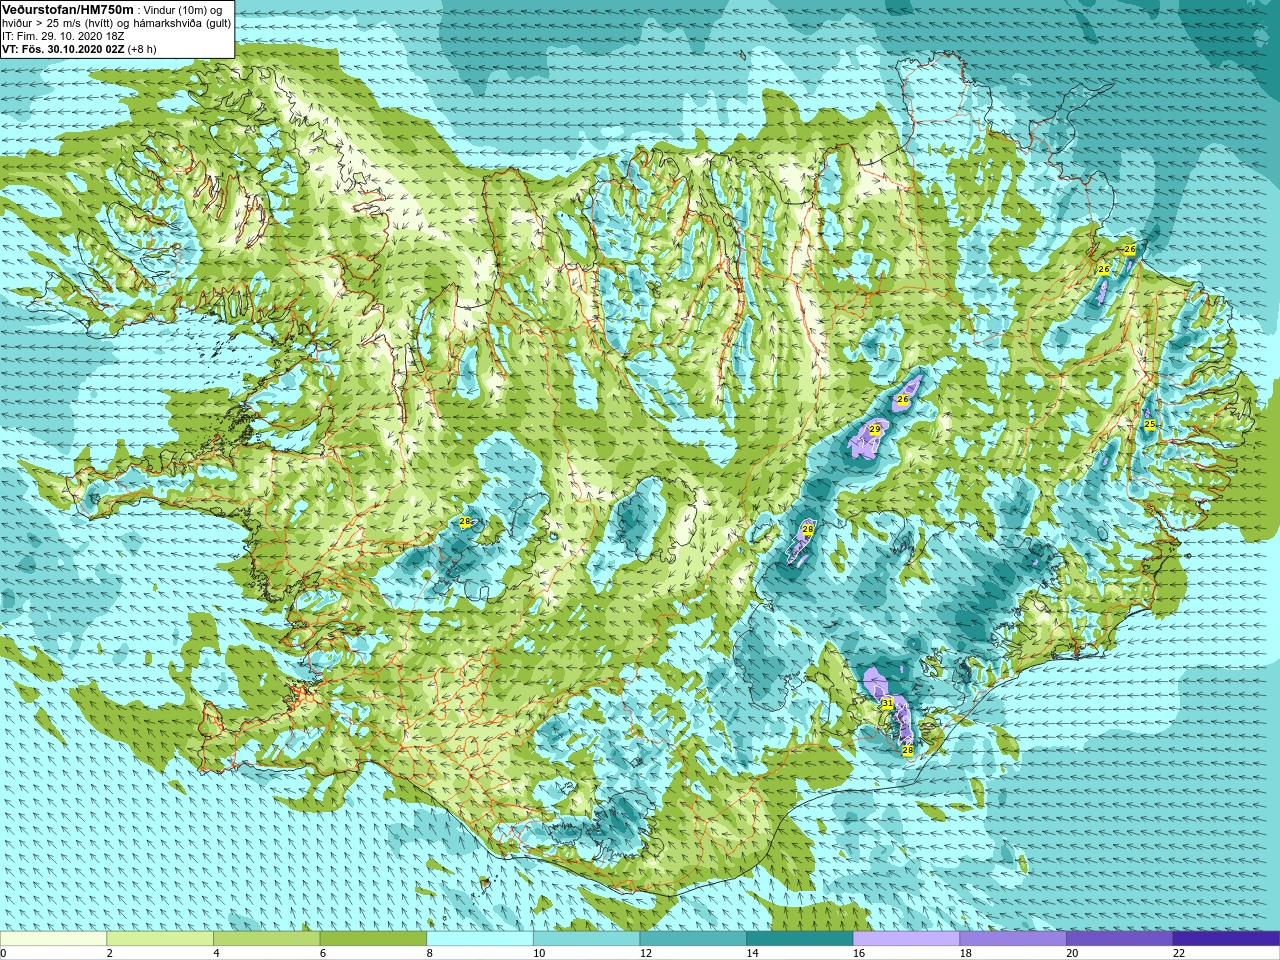Select the light green 2–4 m/s legend swatch
This screenshot has width=1280, height=960.
(x=160, y=939)
